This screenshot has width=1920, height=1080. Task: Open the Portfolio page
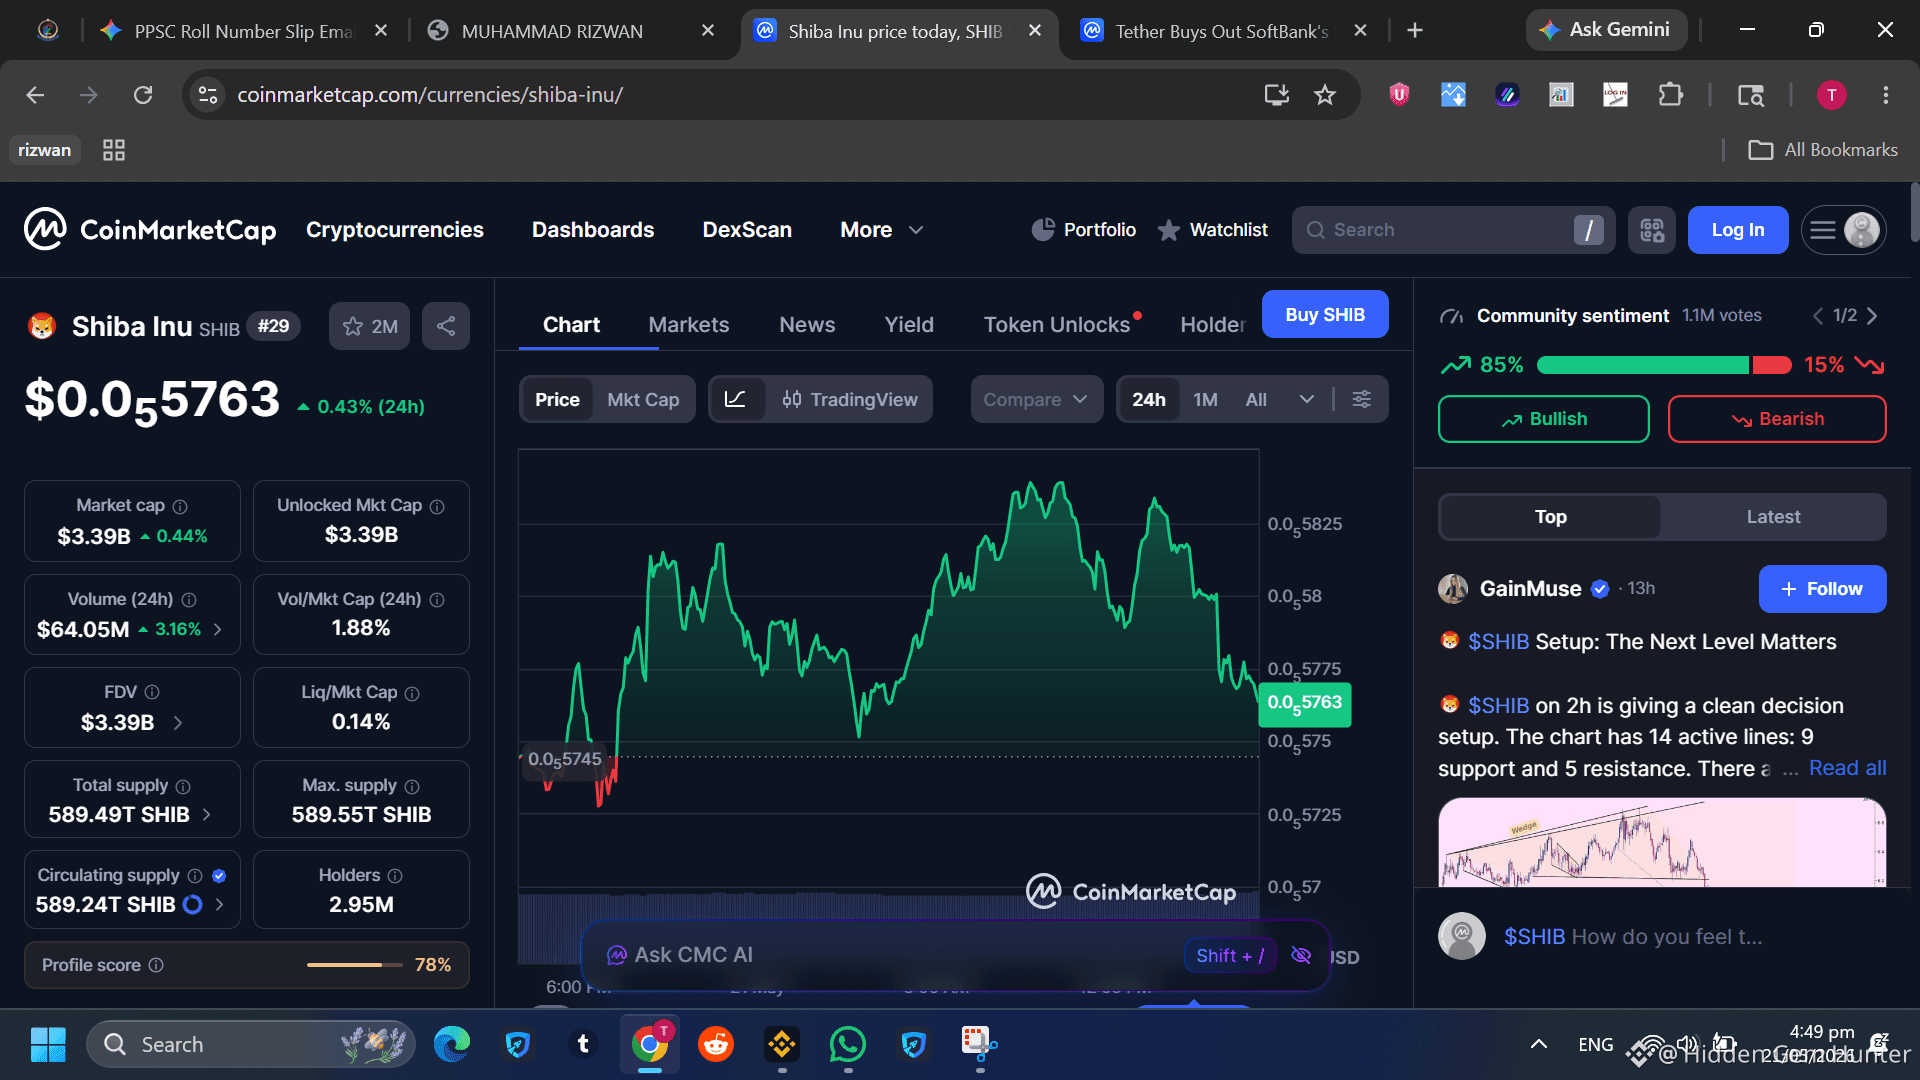[x=1084, y=230]
